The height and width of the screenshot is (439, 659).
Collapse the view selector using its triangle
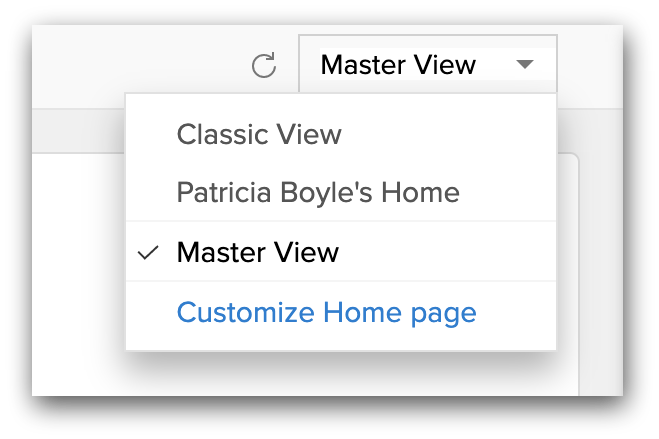coord(526,66)
